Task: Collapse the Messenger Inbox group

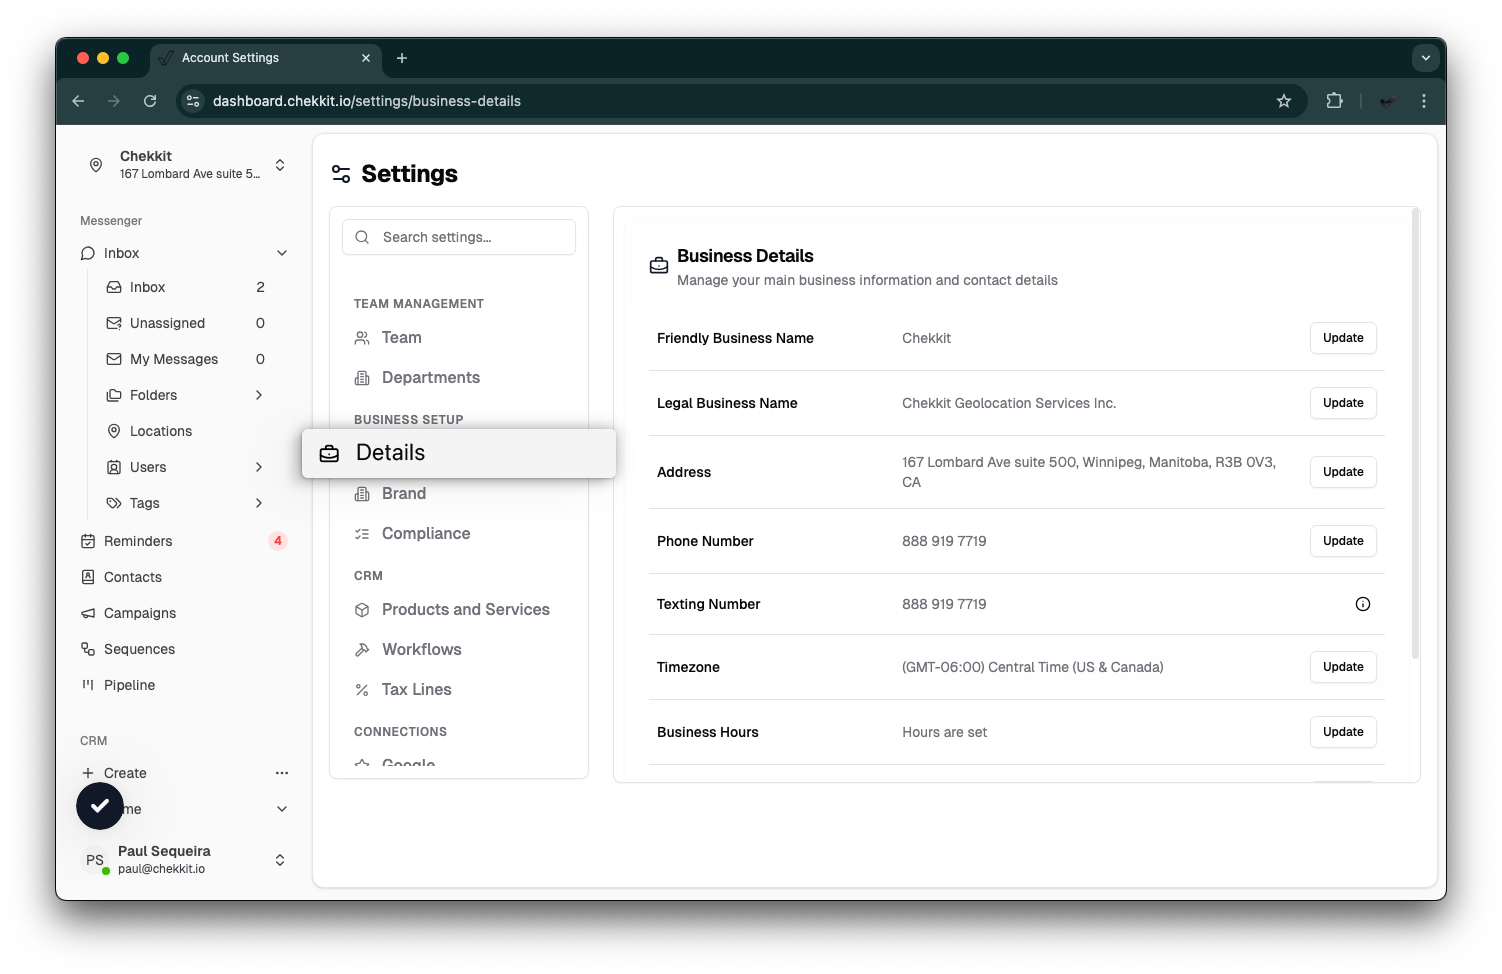Action: pyautogui.click(x=282, y=253)
